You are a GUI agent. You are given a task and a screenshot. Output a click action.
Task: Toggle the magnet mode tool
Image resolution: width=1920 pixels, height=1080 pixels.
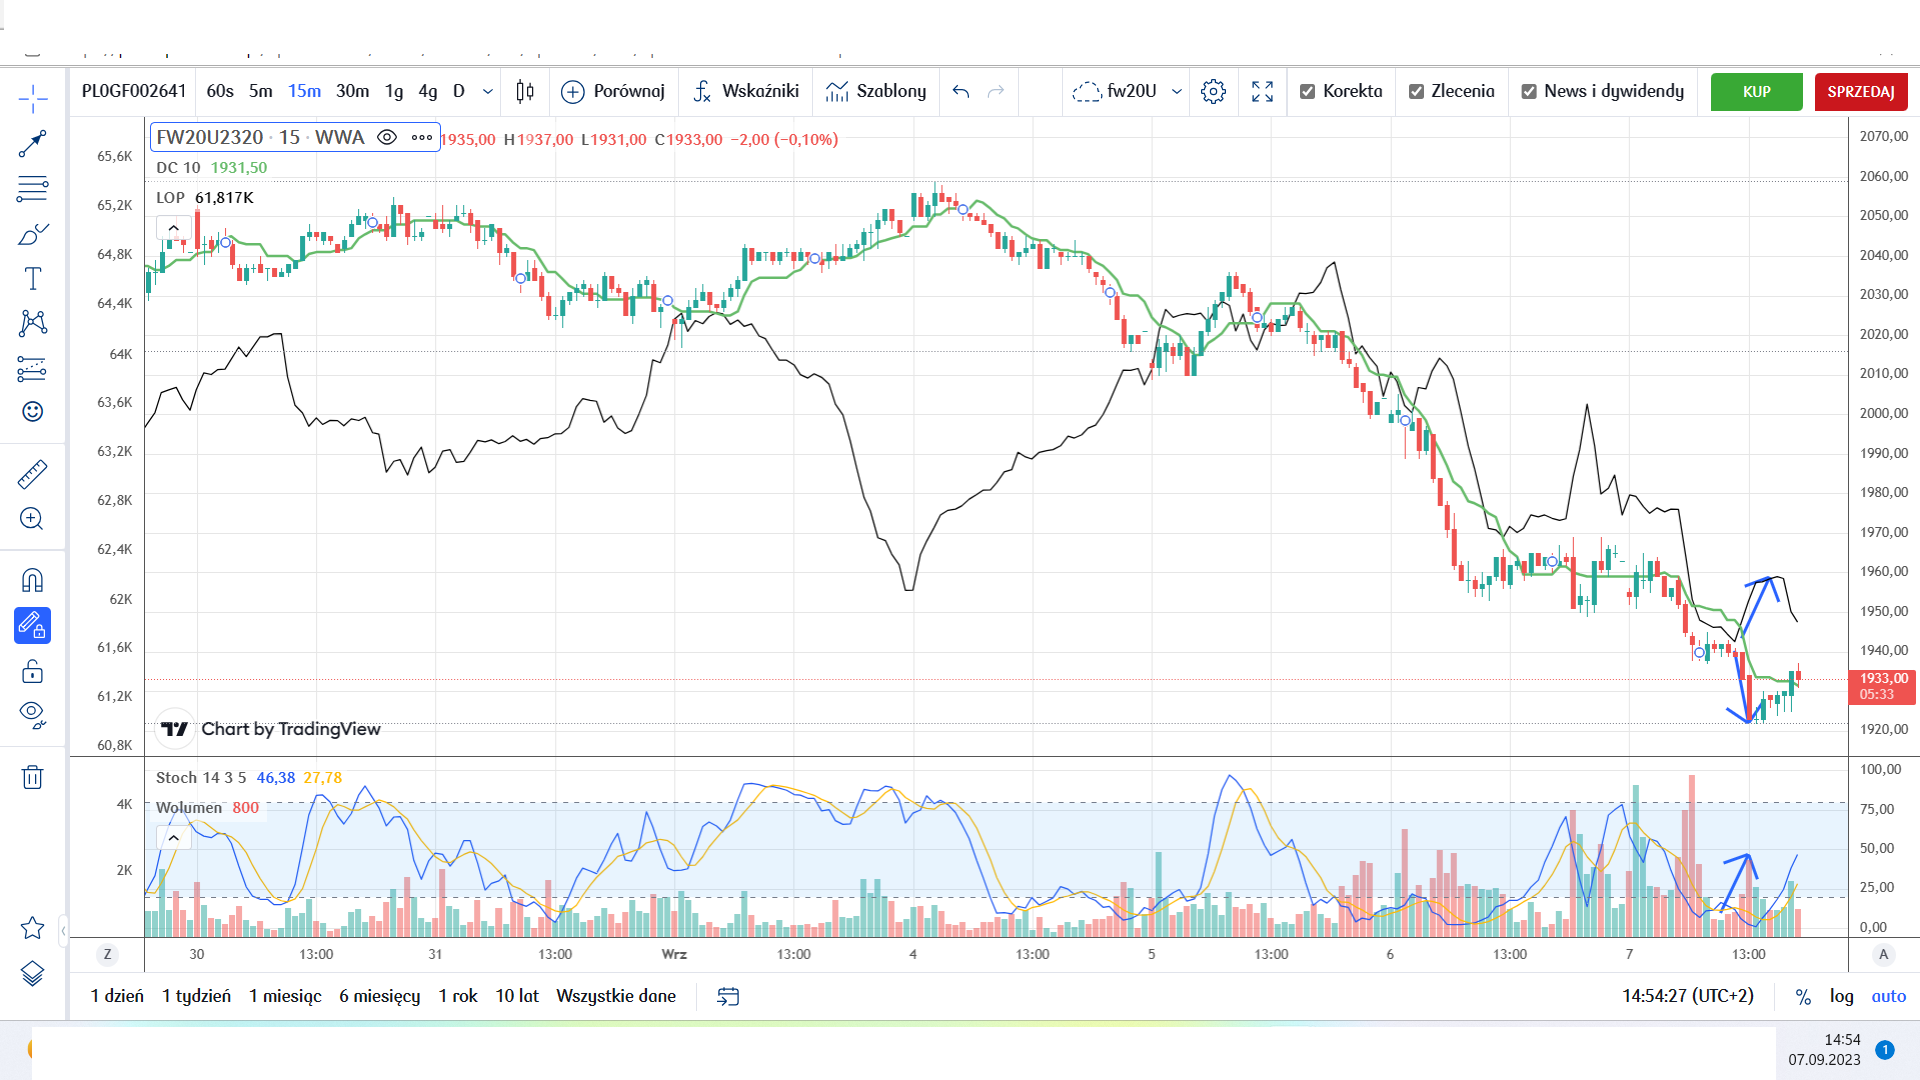click(32, 581)
